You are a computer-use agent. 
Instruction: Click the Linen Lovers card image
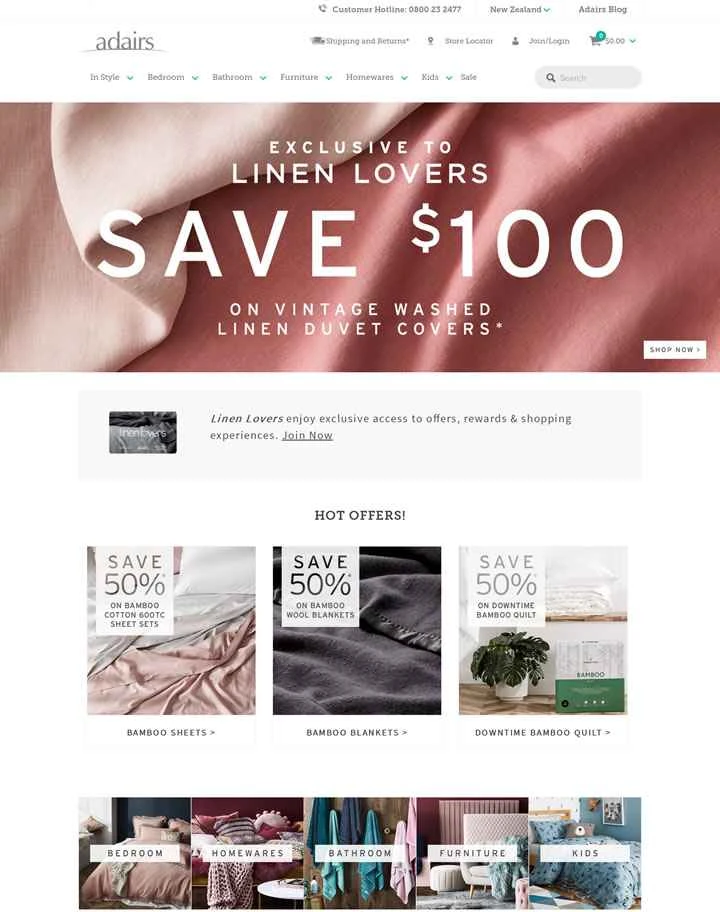[142, 432]
